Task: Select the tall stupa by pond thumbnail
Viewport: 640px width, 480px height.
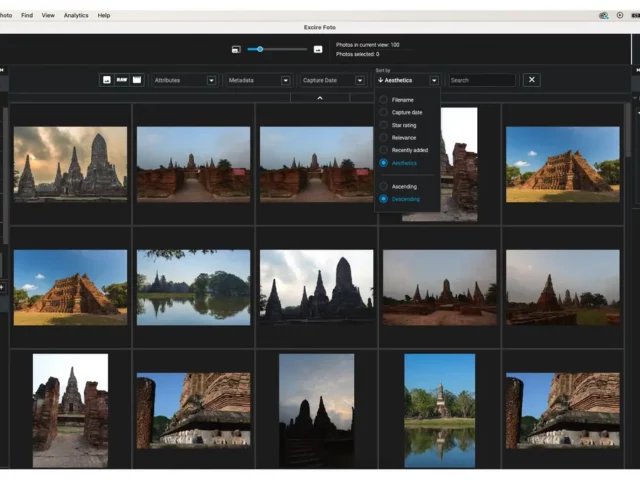Action: [440, 411]
